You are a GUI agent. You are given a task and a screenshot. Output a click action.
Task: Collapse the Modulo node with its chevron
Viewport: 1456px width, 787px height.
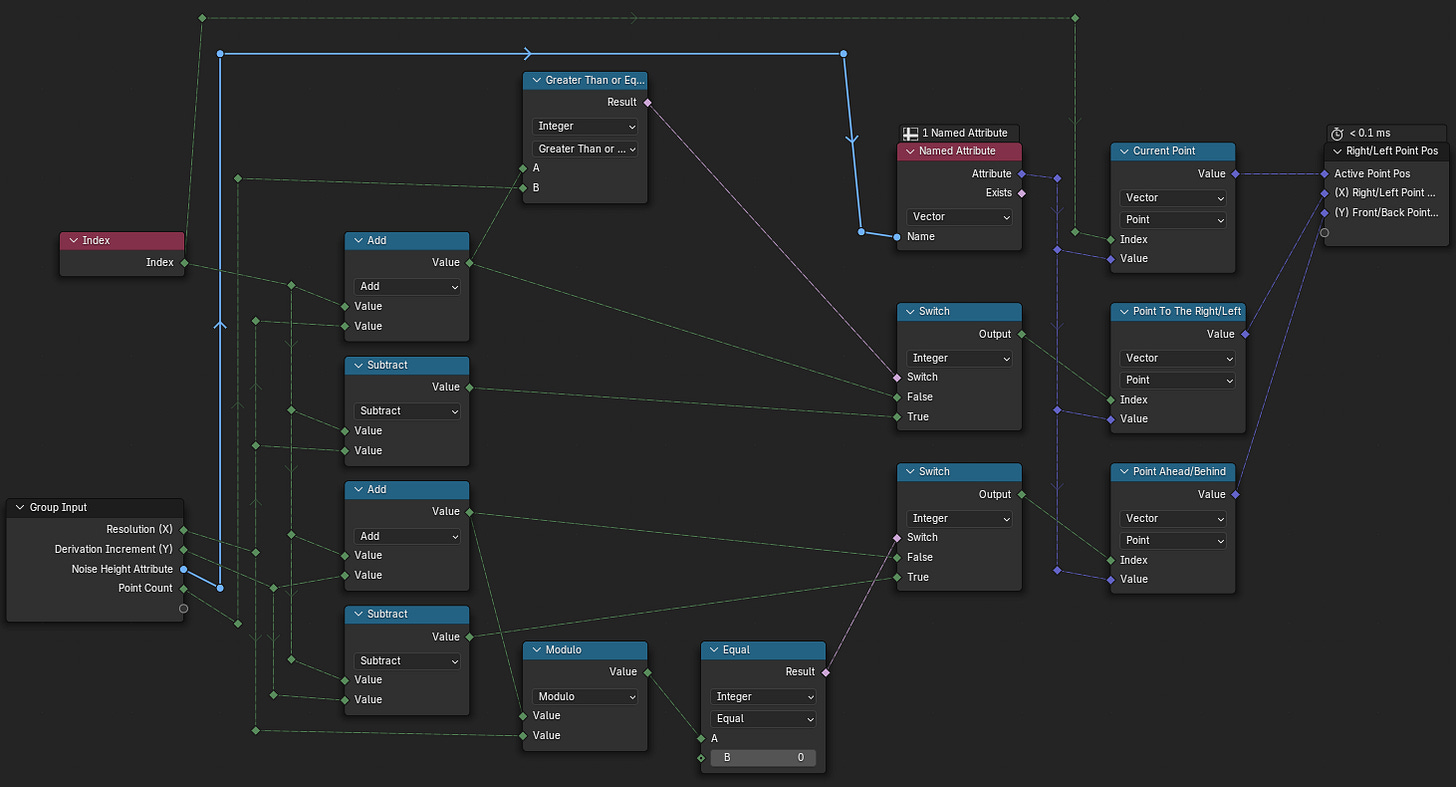pyautogui.click(x=536, y=650)
